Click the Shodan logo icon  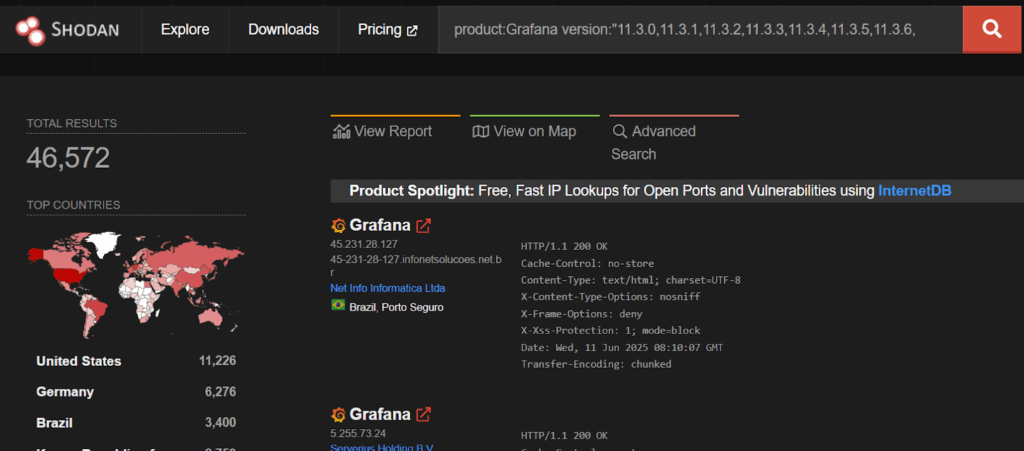point(31,30)
